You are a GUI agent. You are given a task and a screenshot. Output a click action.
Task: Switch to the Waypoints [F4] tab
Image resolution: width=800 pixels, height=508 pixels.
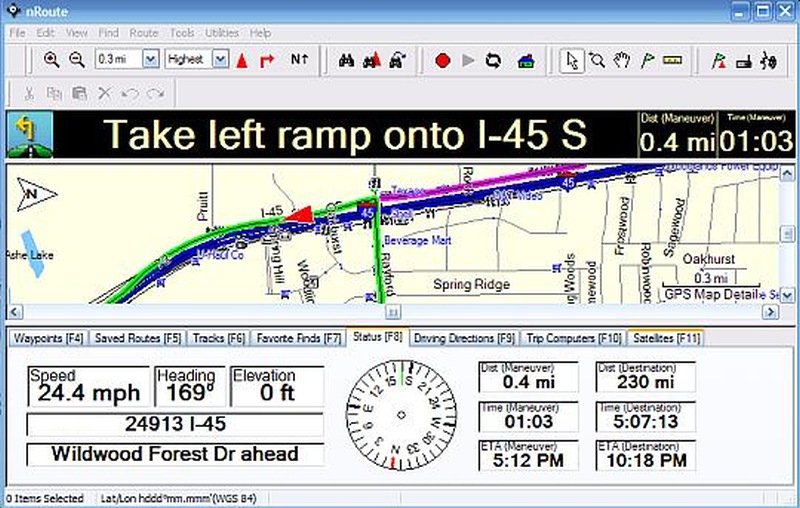coord(48,338)
